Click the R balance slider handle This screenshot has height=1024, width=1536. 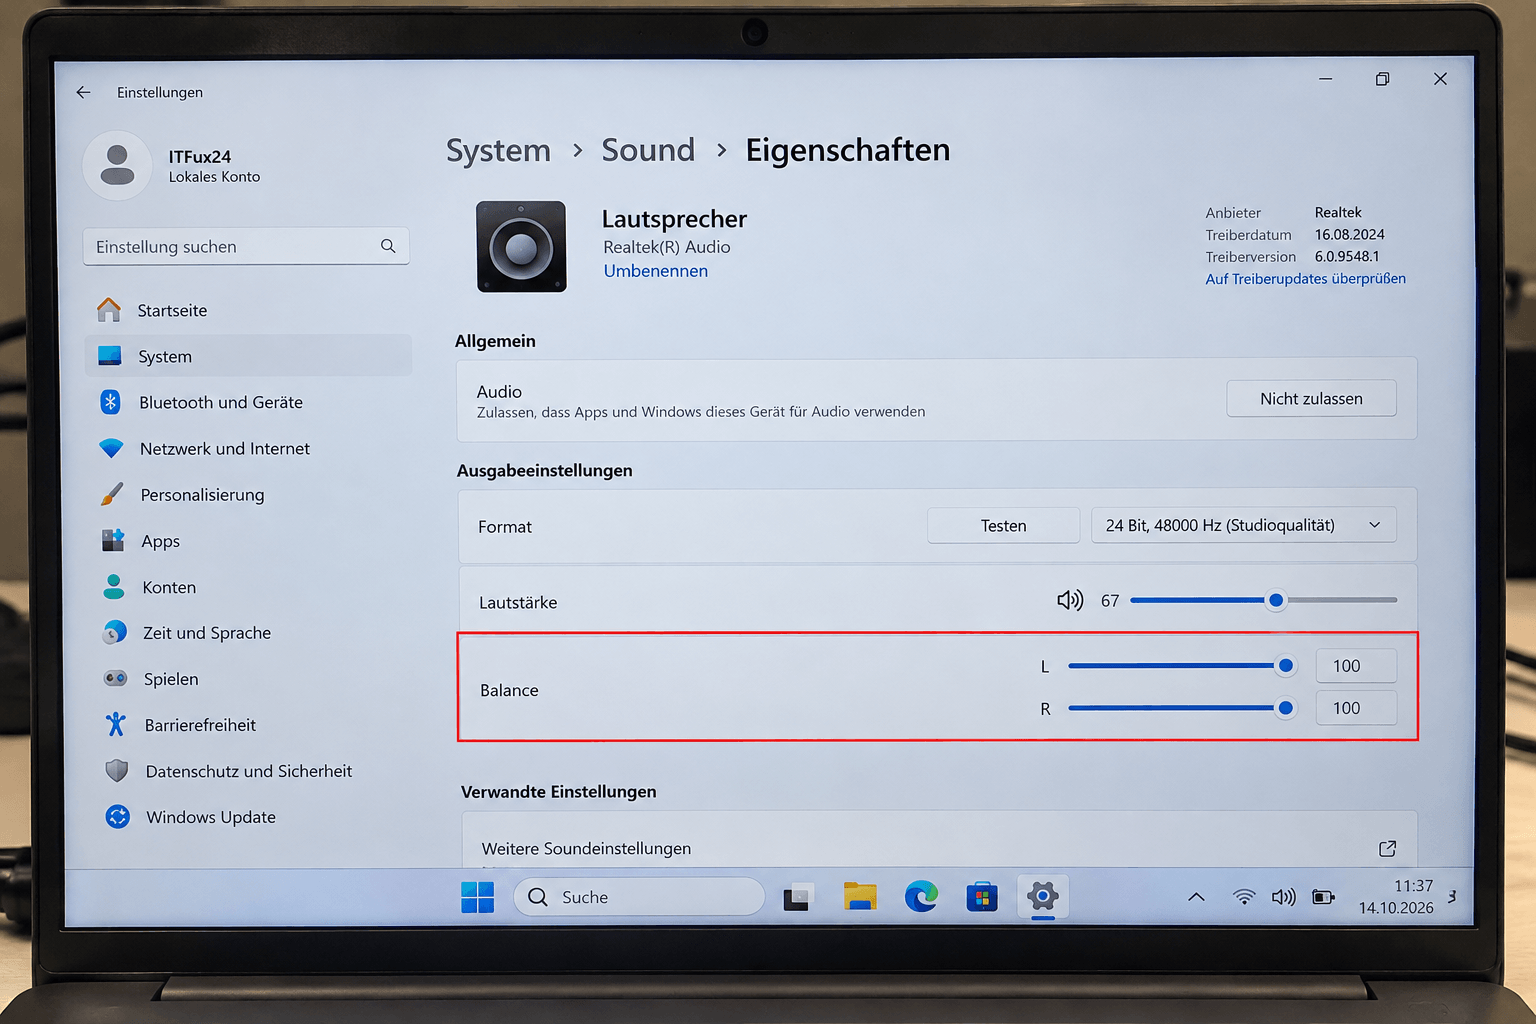(x=1286, y=708)
